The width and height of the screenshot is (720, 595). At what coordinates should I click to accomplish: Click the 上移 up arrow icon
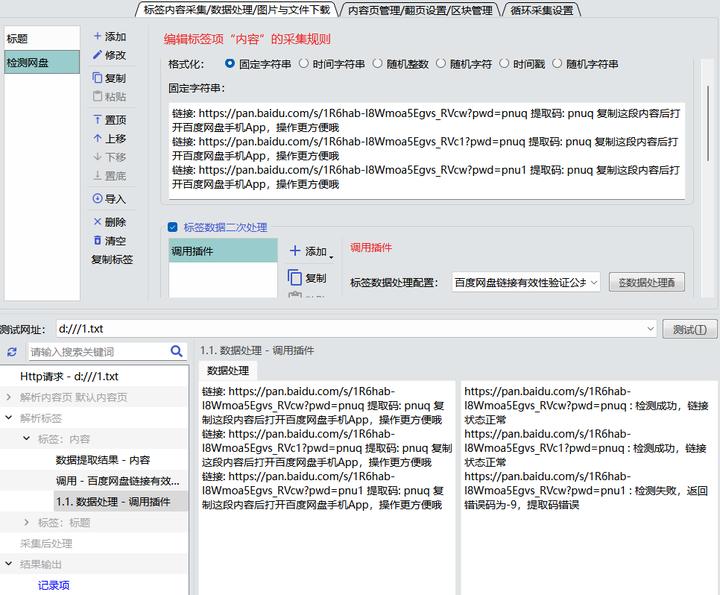[x=97, y=138]
